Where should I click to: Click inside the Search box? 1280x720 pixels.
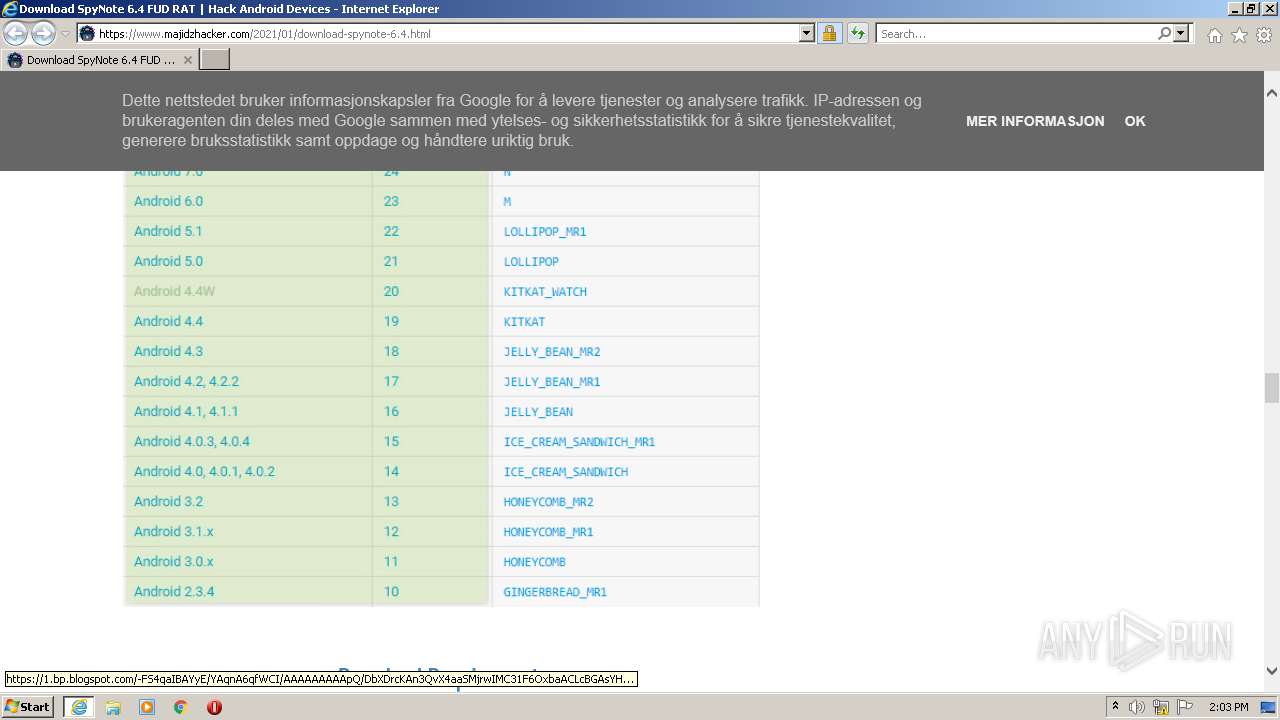pos(1016,33)
